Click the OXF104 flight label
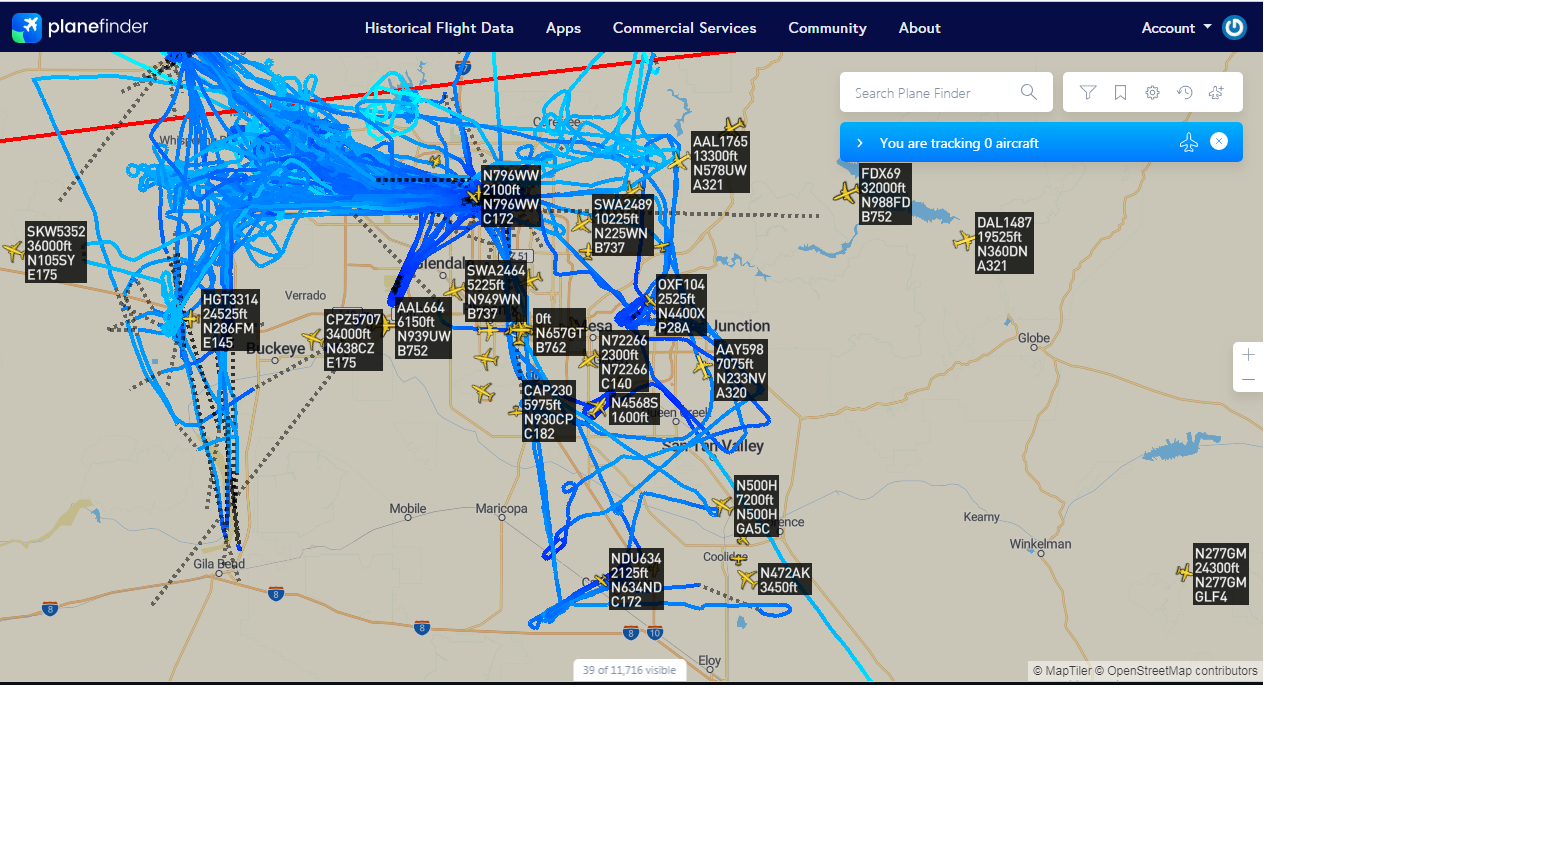This screenshot has width=1548, height=862. [681, 306]
